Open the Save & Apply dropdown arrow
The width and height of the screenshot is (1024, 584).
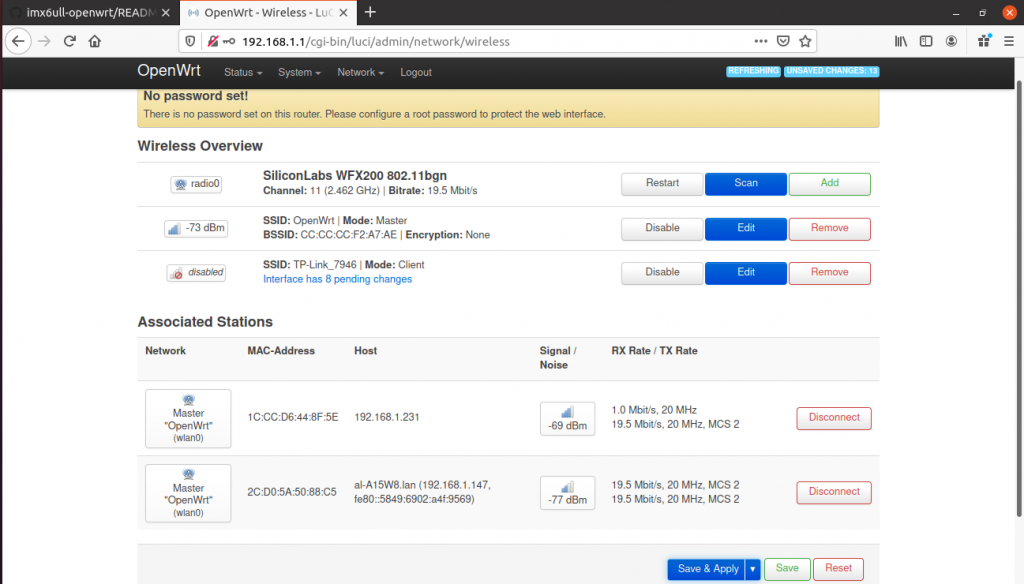[751, 569]
